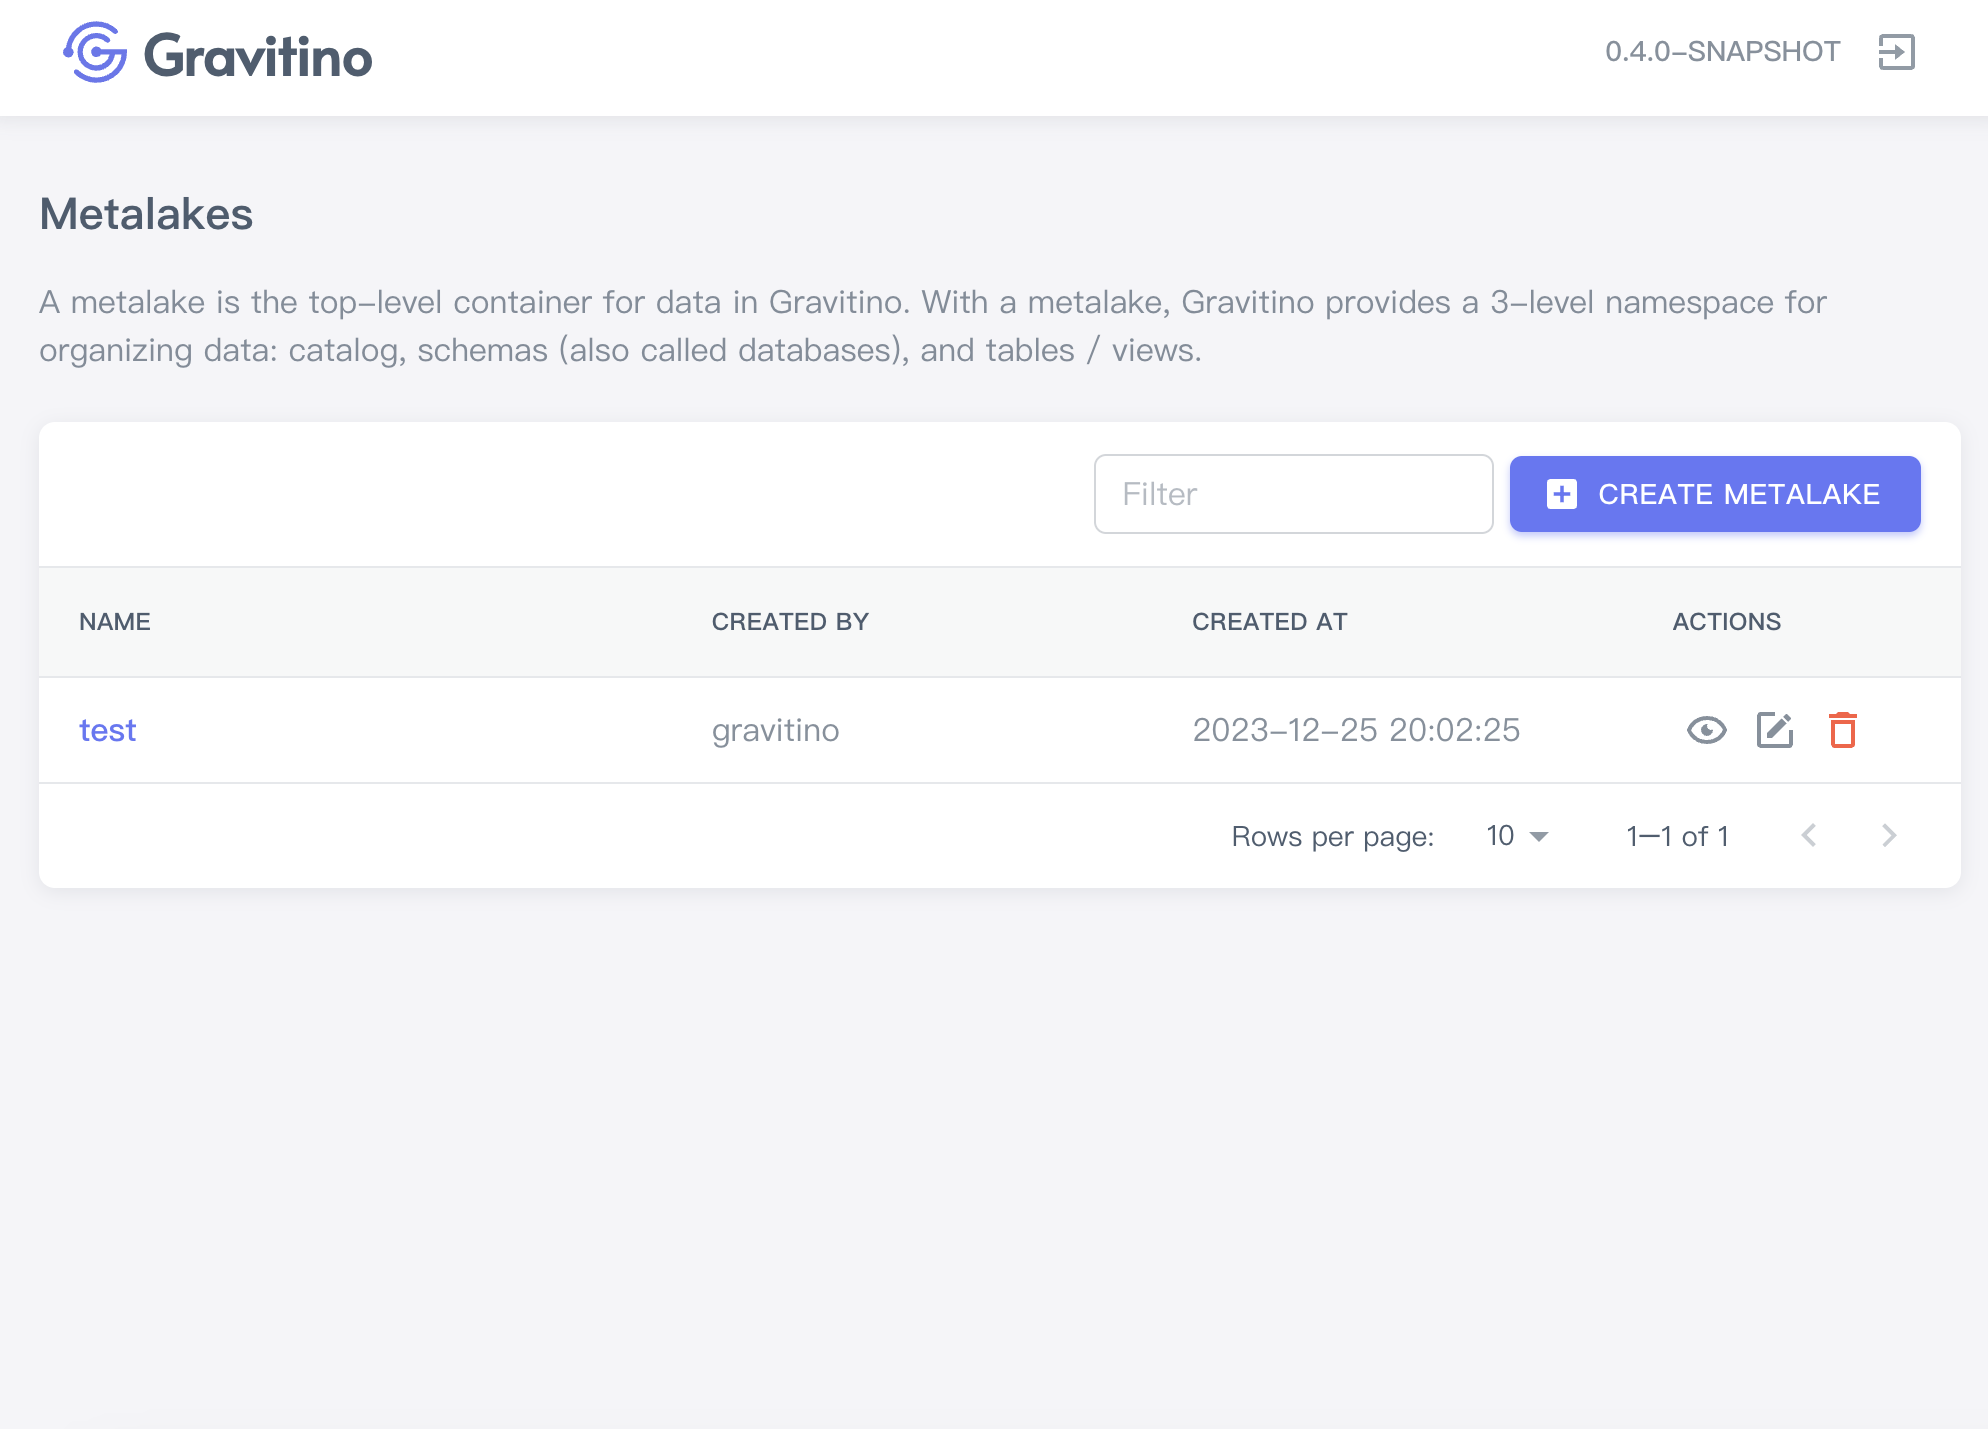Open the test metalake link
The image size is (1988, 1429).
click(x=108, y=730)
